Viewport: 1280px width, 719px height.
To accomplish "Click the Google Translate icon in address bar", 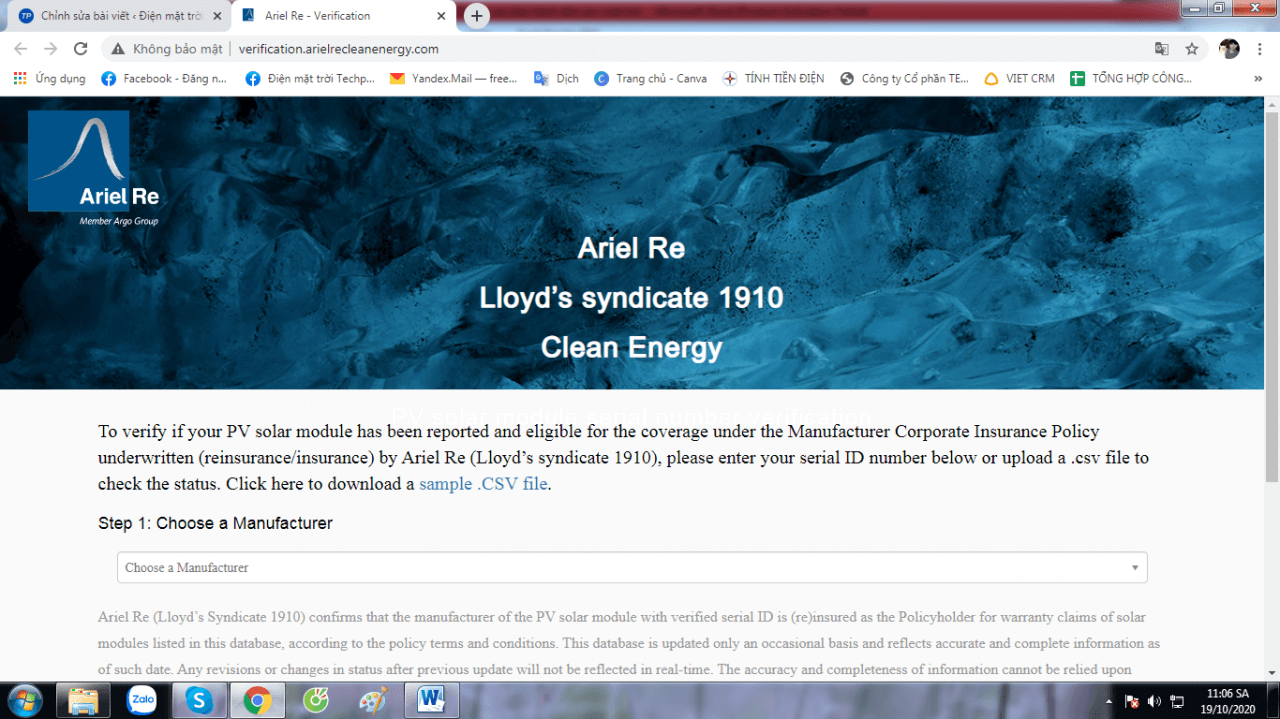I will 1161,49.
